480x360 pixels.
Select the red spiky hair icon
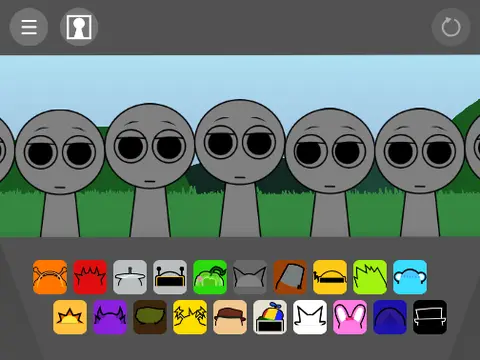(x=90, y=277)
